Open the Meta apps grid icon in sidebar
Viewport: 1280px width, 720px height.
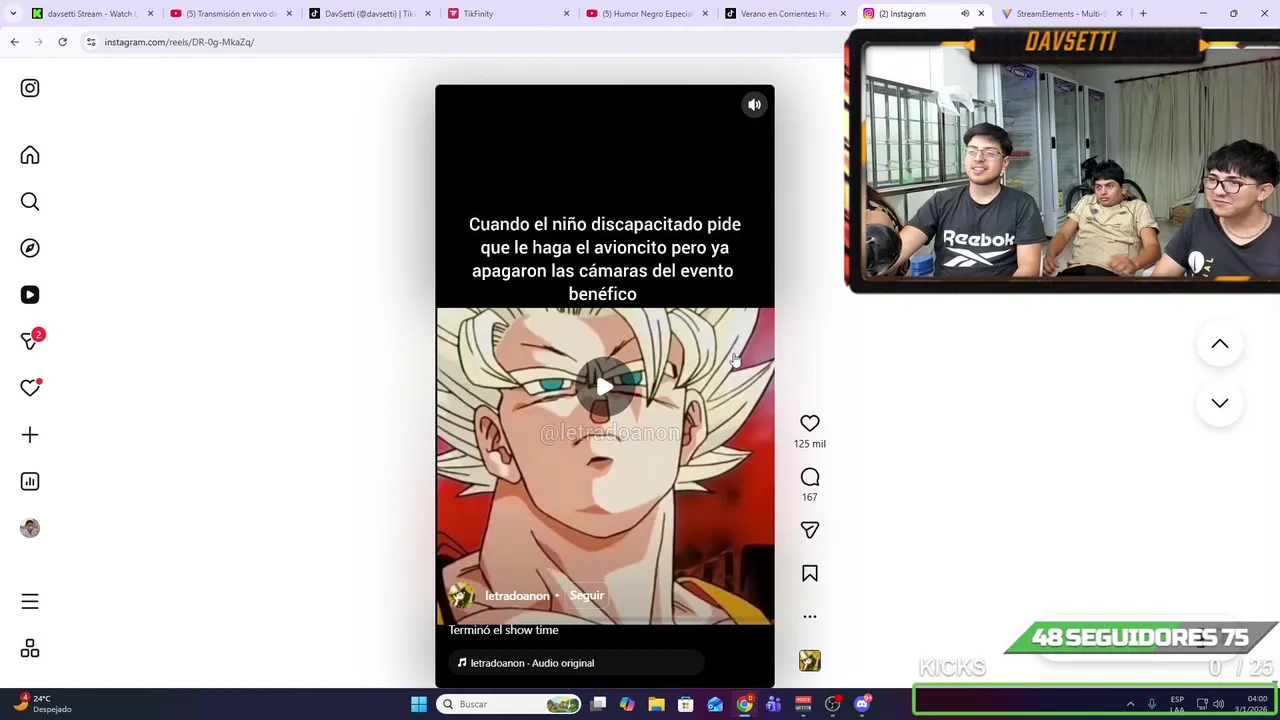(30, 649)
